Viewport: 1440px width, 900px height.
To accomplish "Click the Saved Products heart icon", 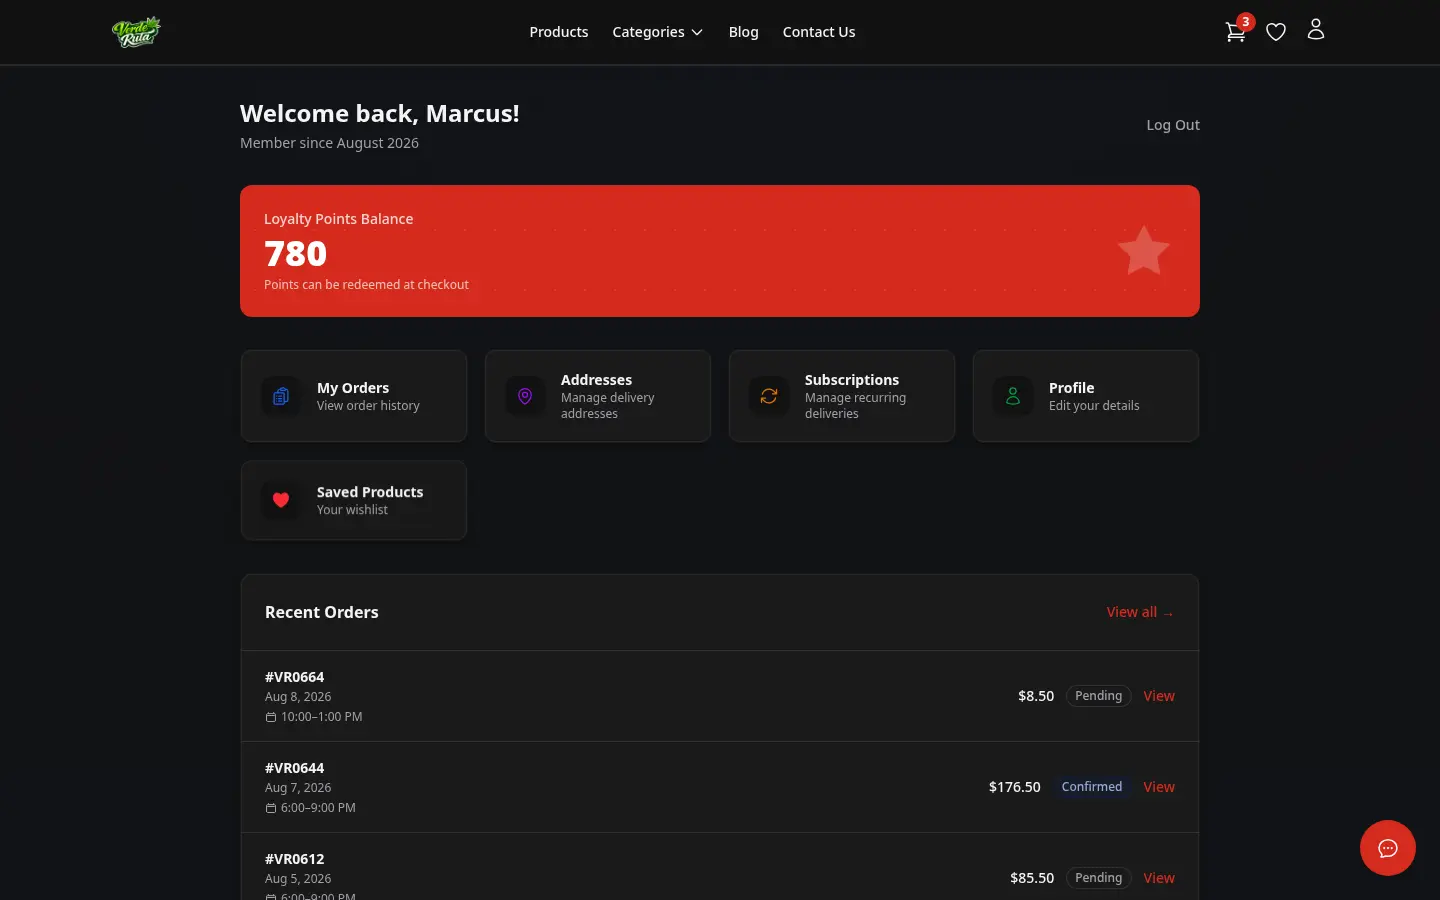I will pos(281,500).
